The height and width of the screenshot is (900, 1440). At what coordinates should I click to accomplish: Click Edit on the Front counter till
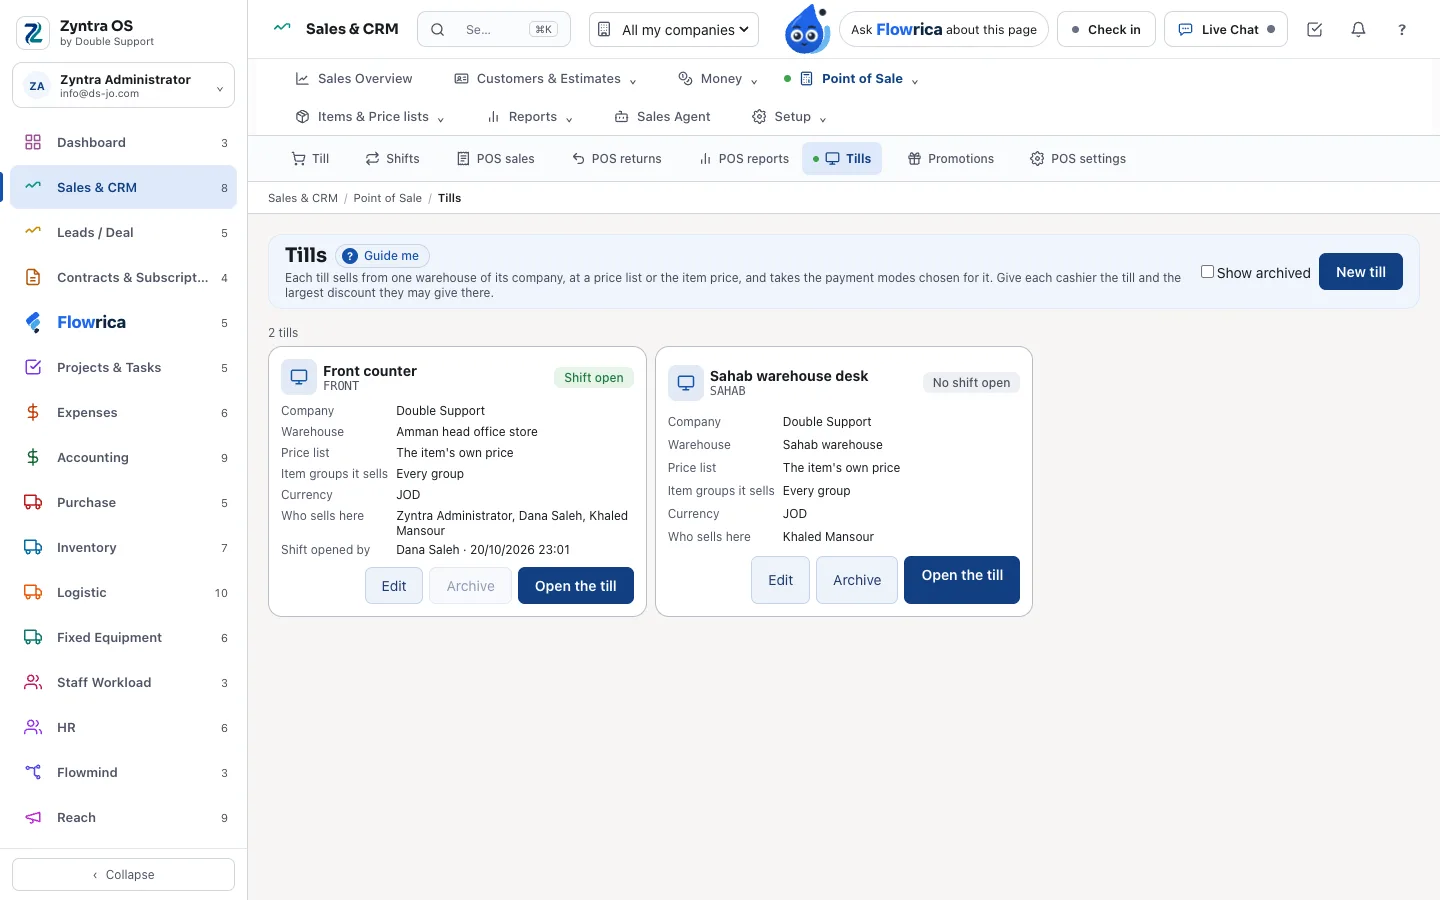coord(394,586)
